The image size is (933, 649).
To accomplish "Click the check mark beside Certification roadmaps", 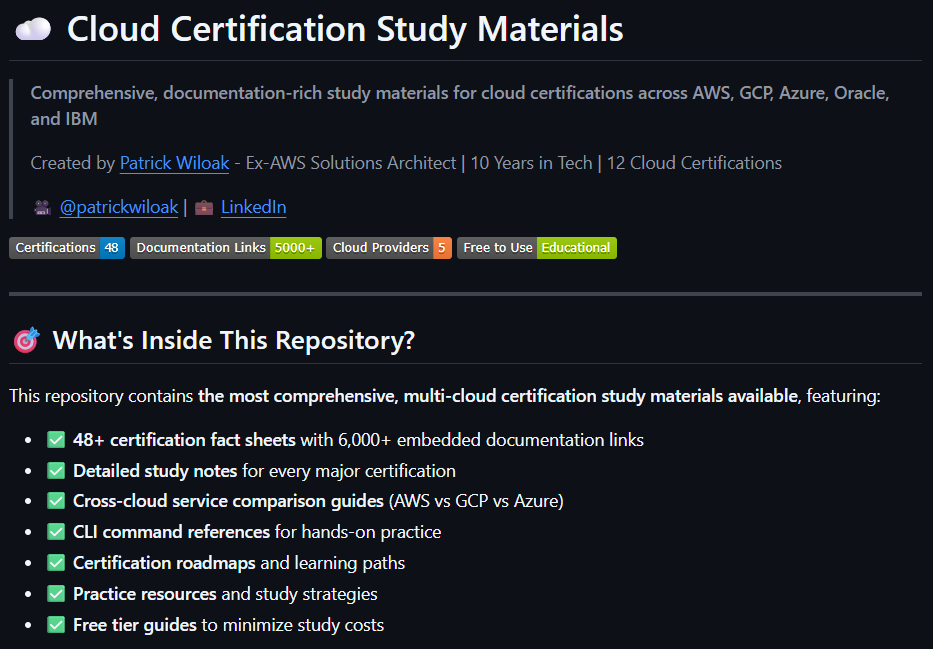I will [x=56, y=563].
